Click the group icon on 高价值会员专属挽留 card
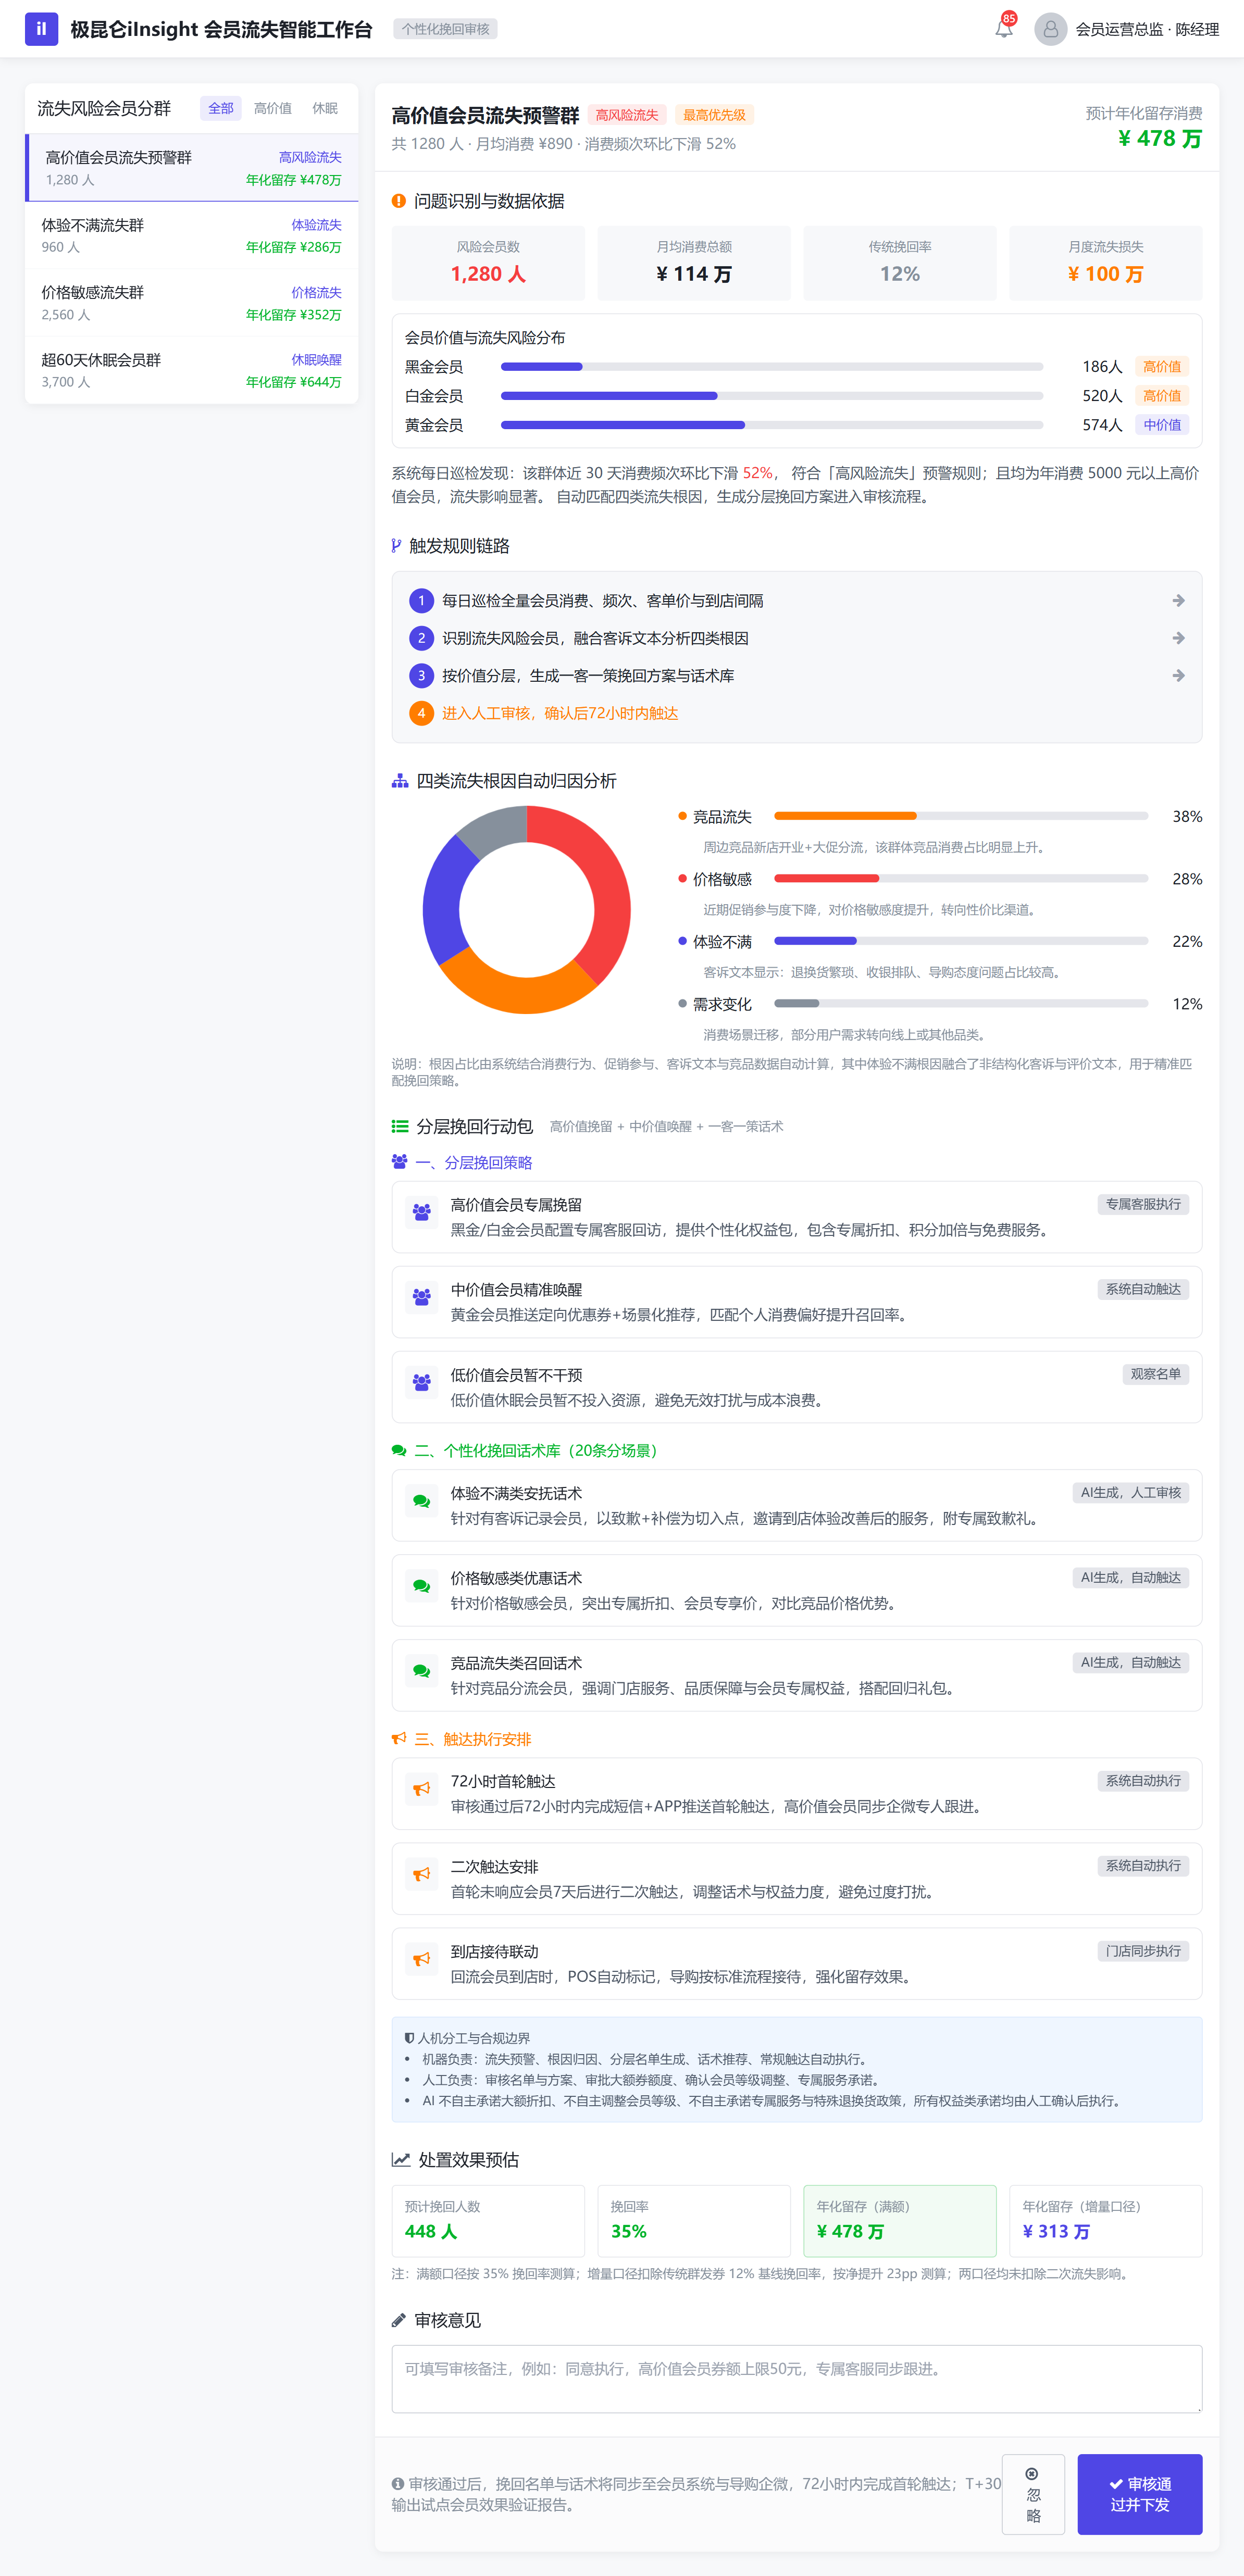 [422, 1212]
